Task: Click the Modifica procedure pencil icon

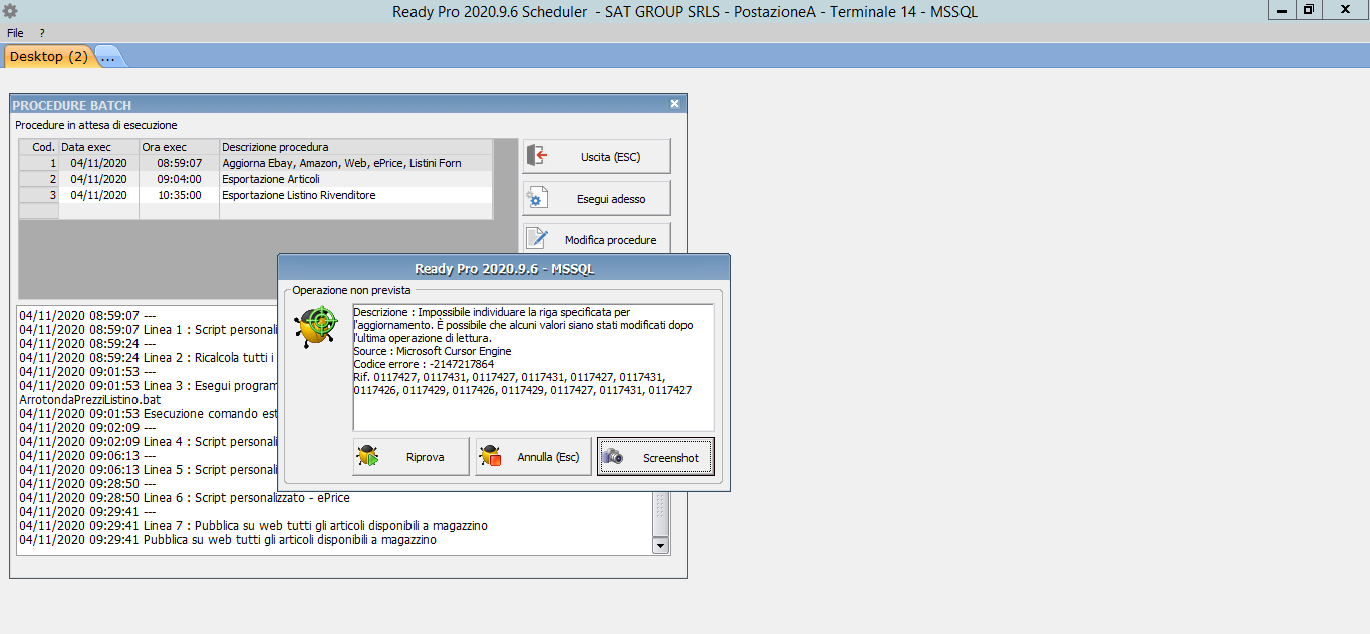Action: point(538,240)
